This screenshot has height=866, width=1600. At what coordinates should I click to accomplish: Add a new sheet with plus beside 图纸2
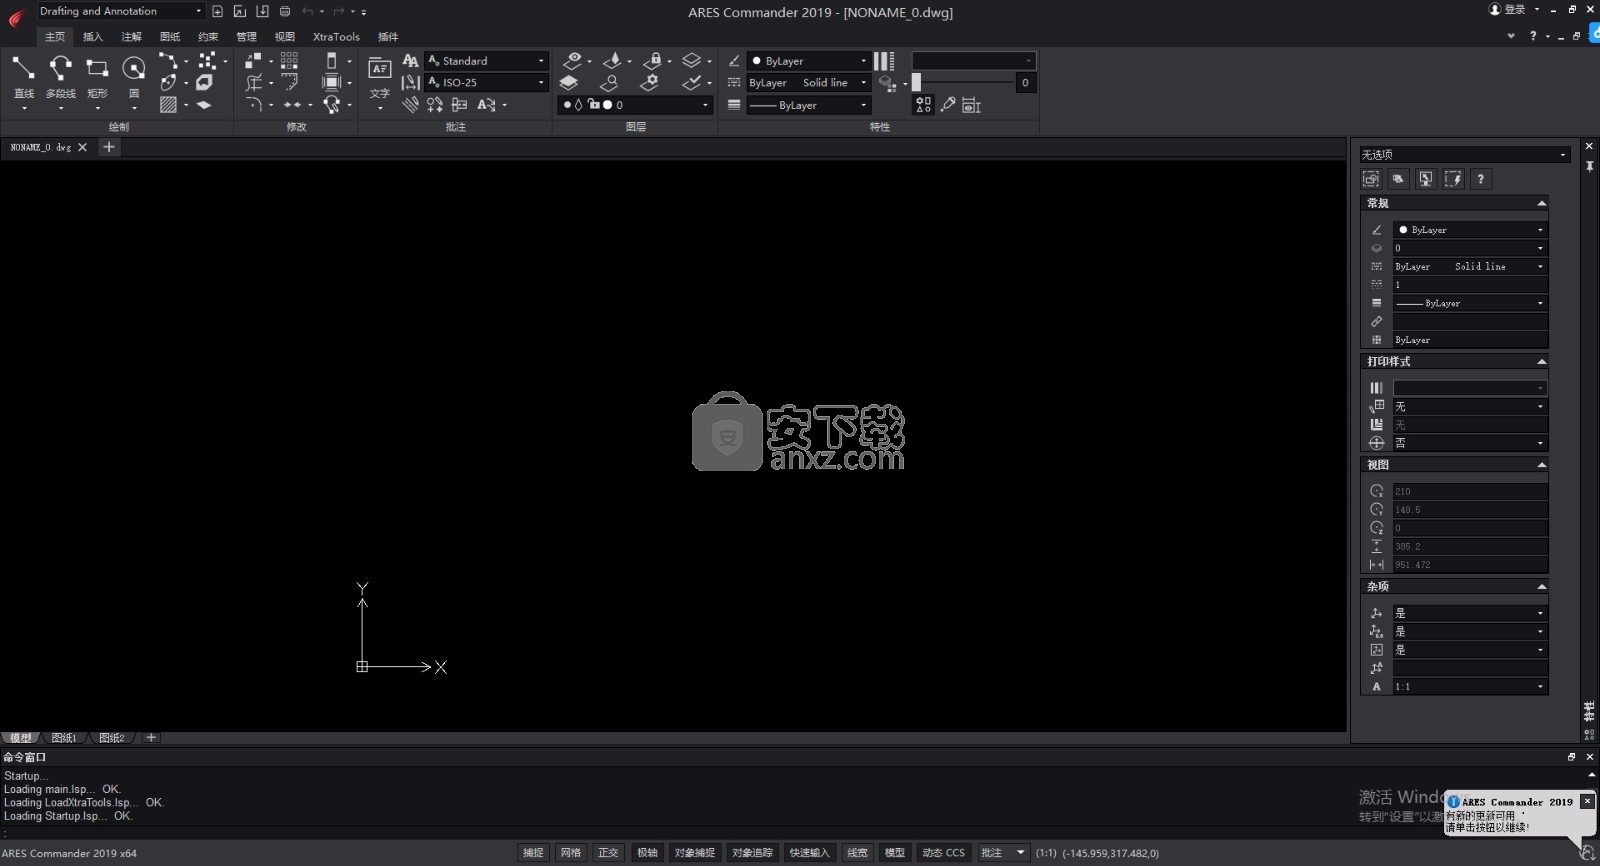tap(151, 738)
